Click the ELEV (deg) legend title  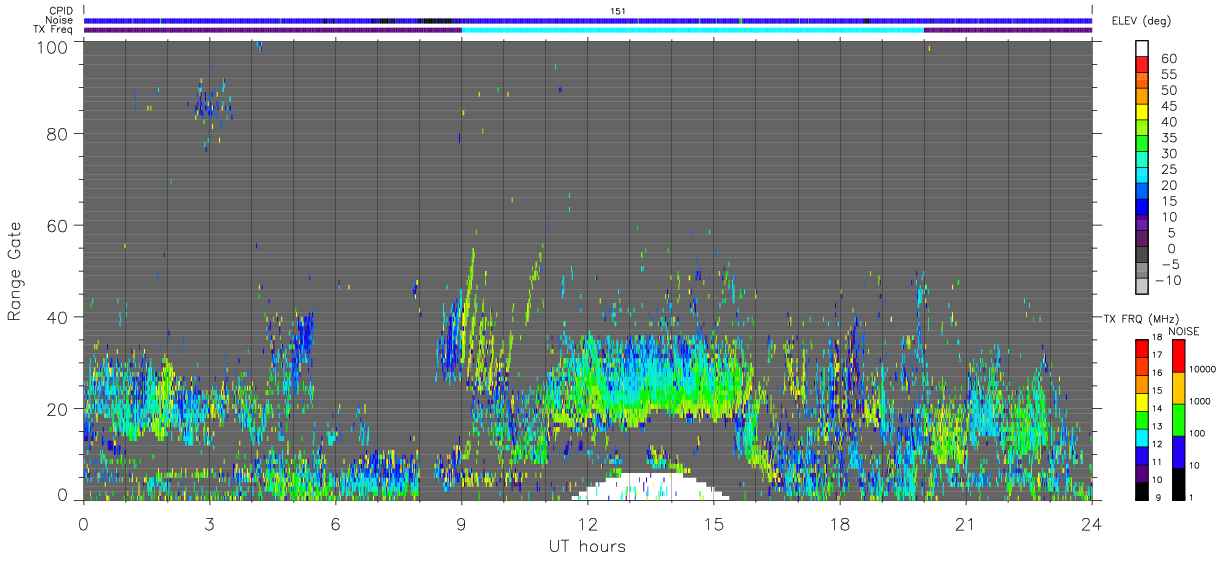pos(1142,21)
